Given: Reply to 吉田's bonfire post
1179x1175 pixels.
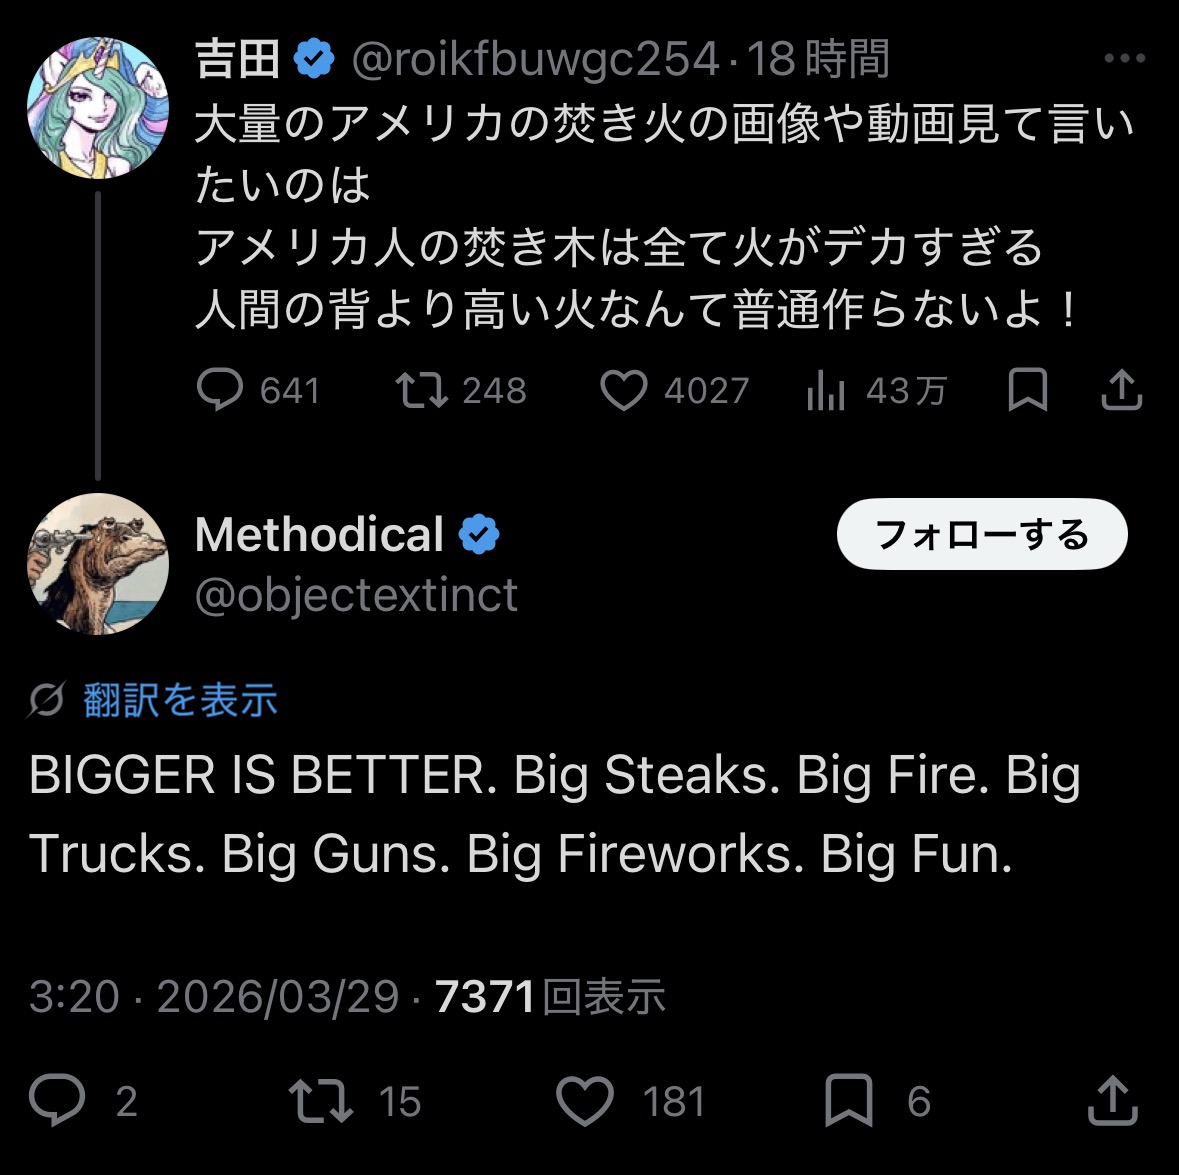Looking at the screenshot, I should (x=220, y=390).
